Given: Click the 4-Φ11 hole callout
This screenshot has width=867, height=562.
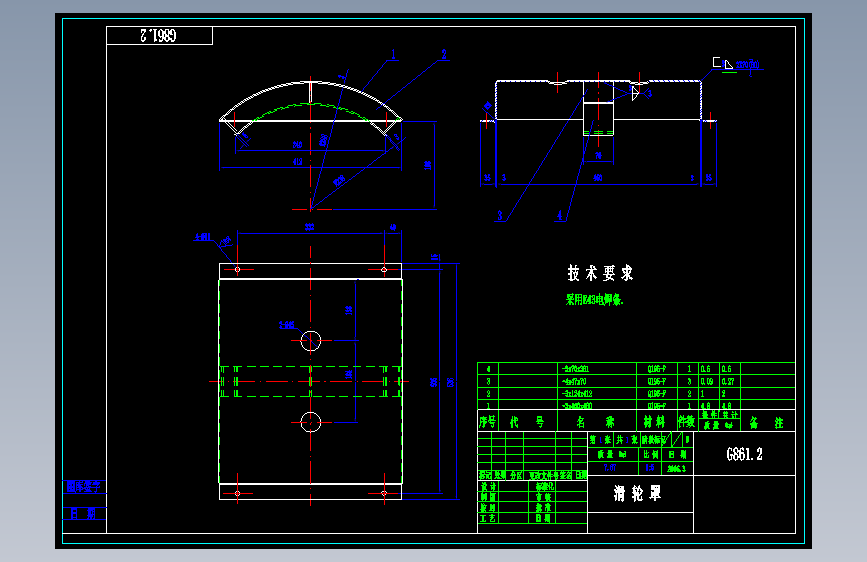Looking at the screenshot, I should tap(202, 237).
